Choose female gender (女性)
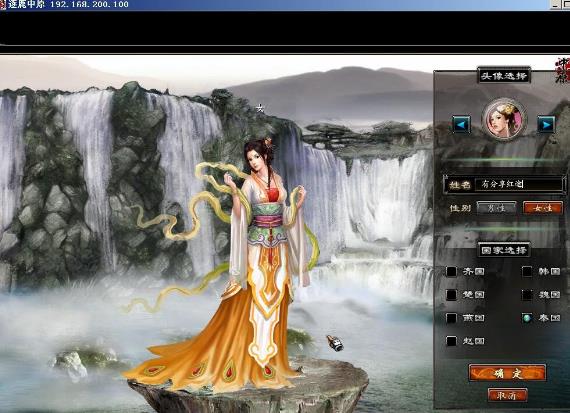 543,208
